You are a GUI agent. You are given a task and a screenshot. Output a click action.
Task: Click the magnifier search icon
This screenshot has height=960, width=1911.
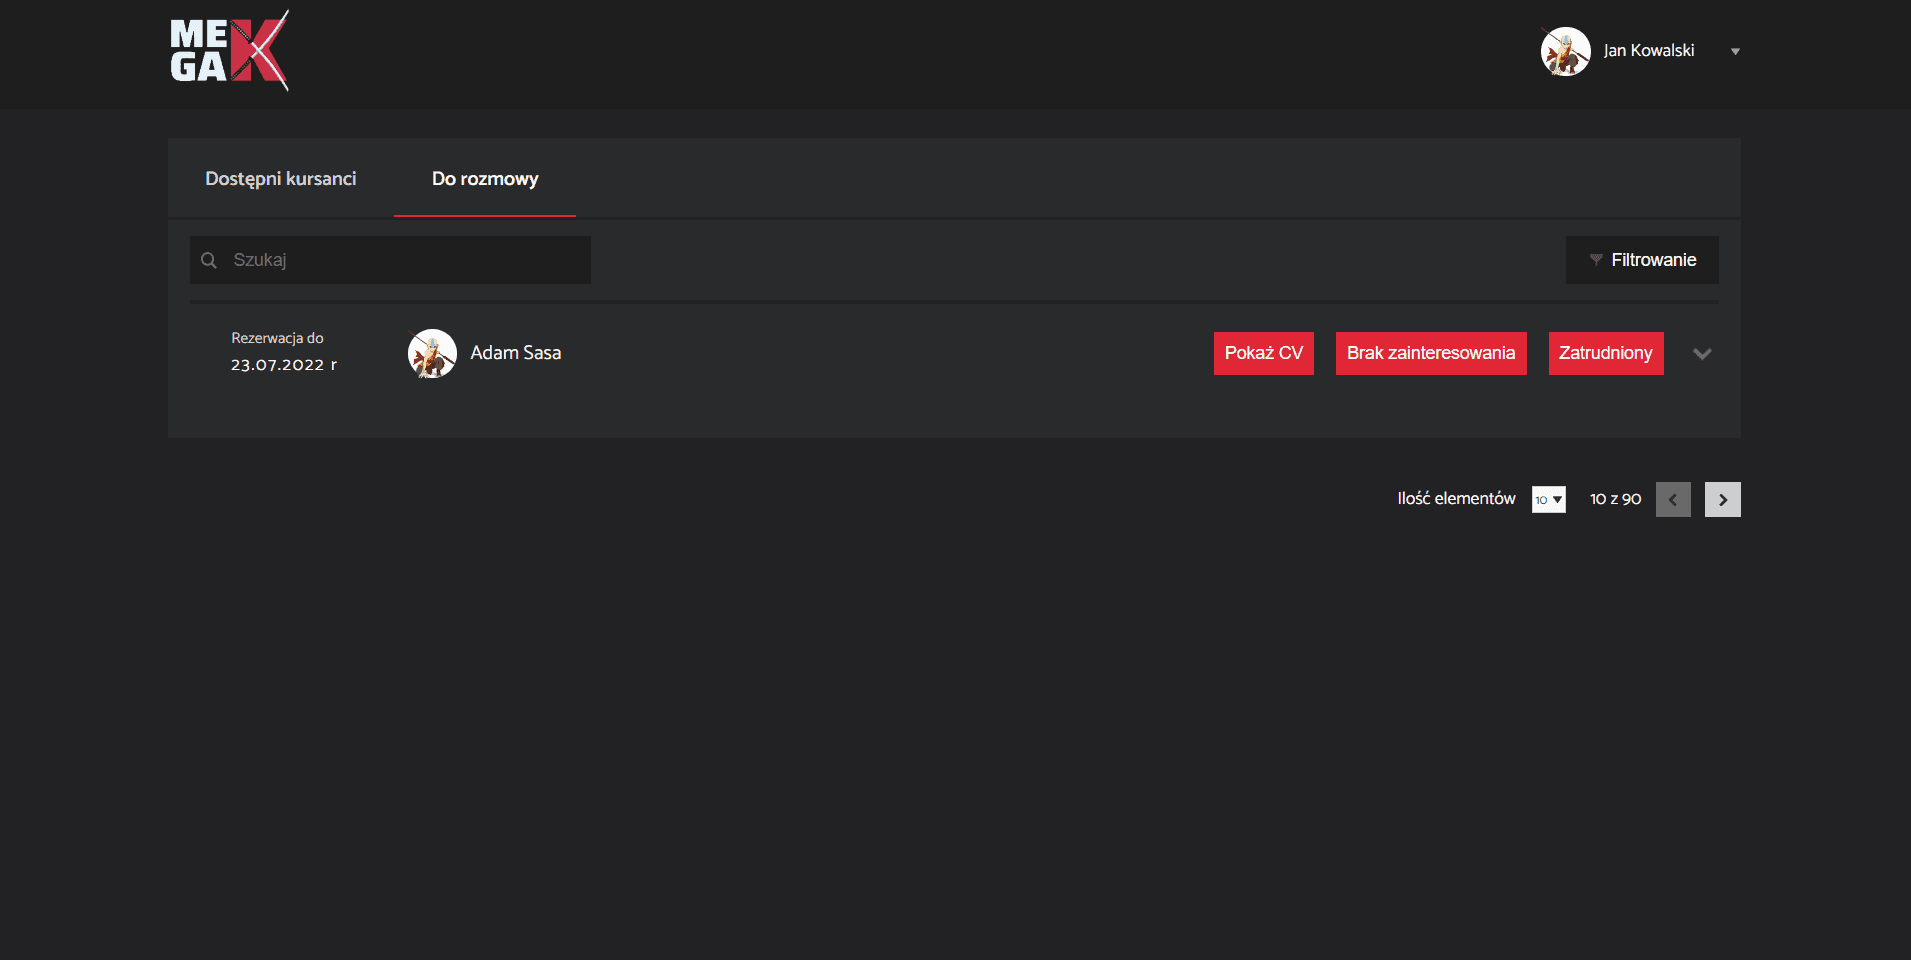209,260
